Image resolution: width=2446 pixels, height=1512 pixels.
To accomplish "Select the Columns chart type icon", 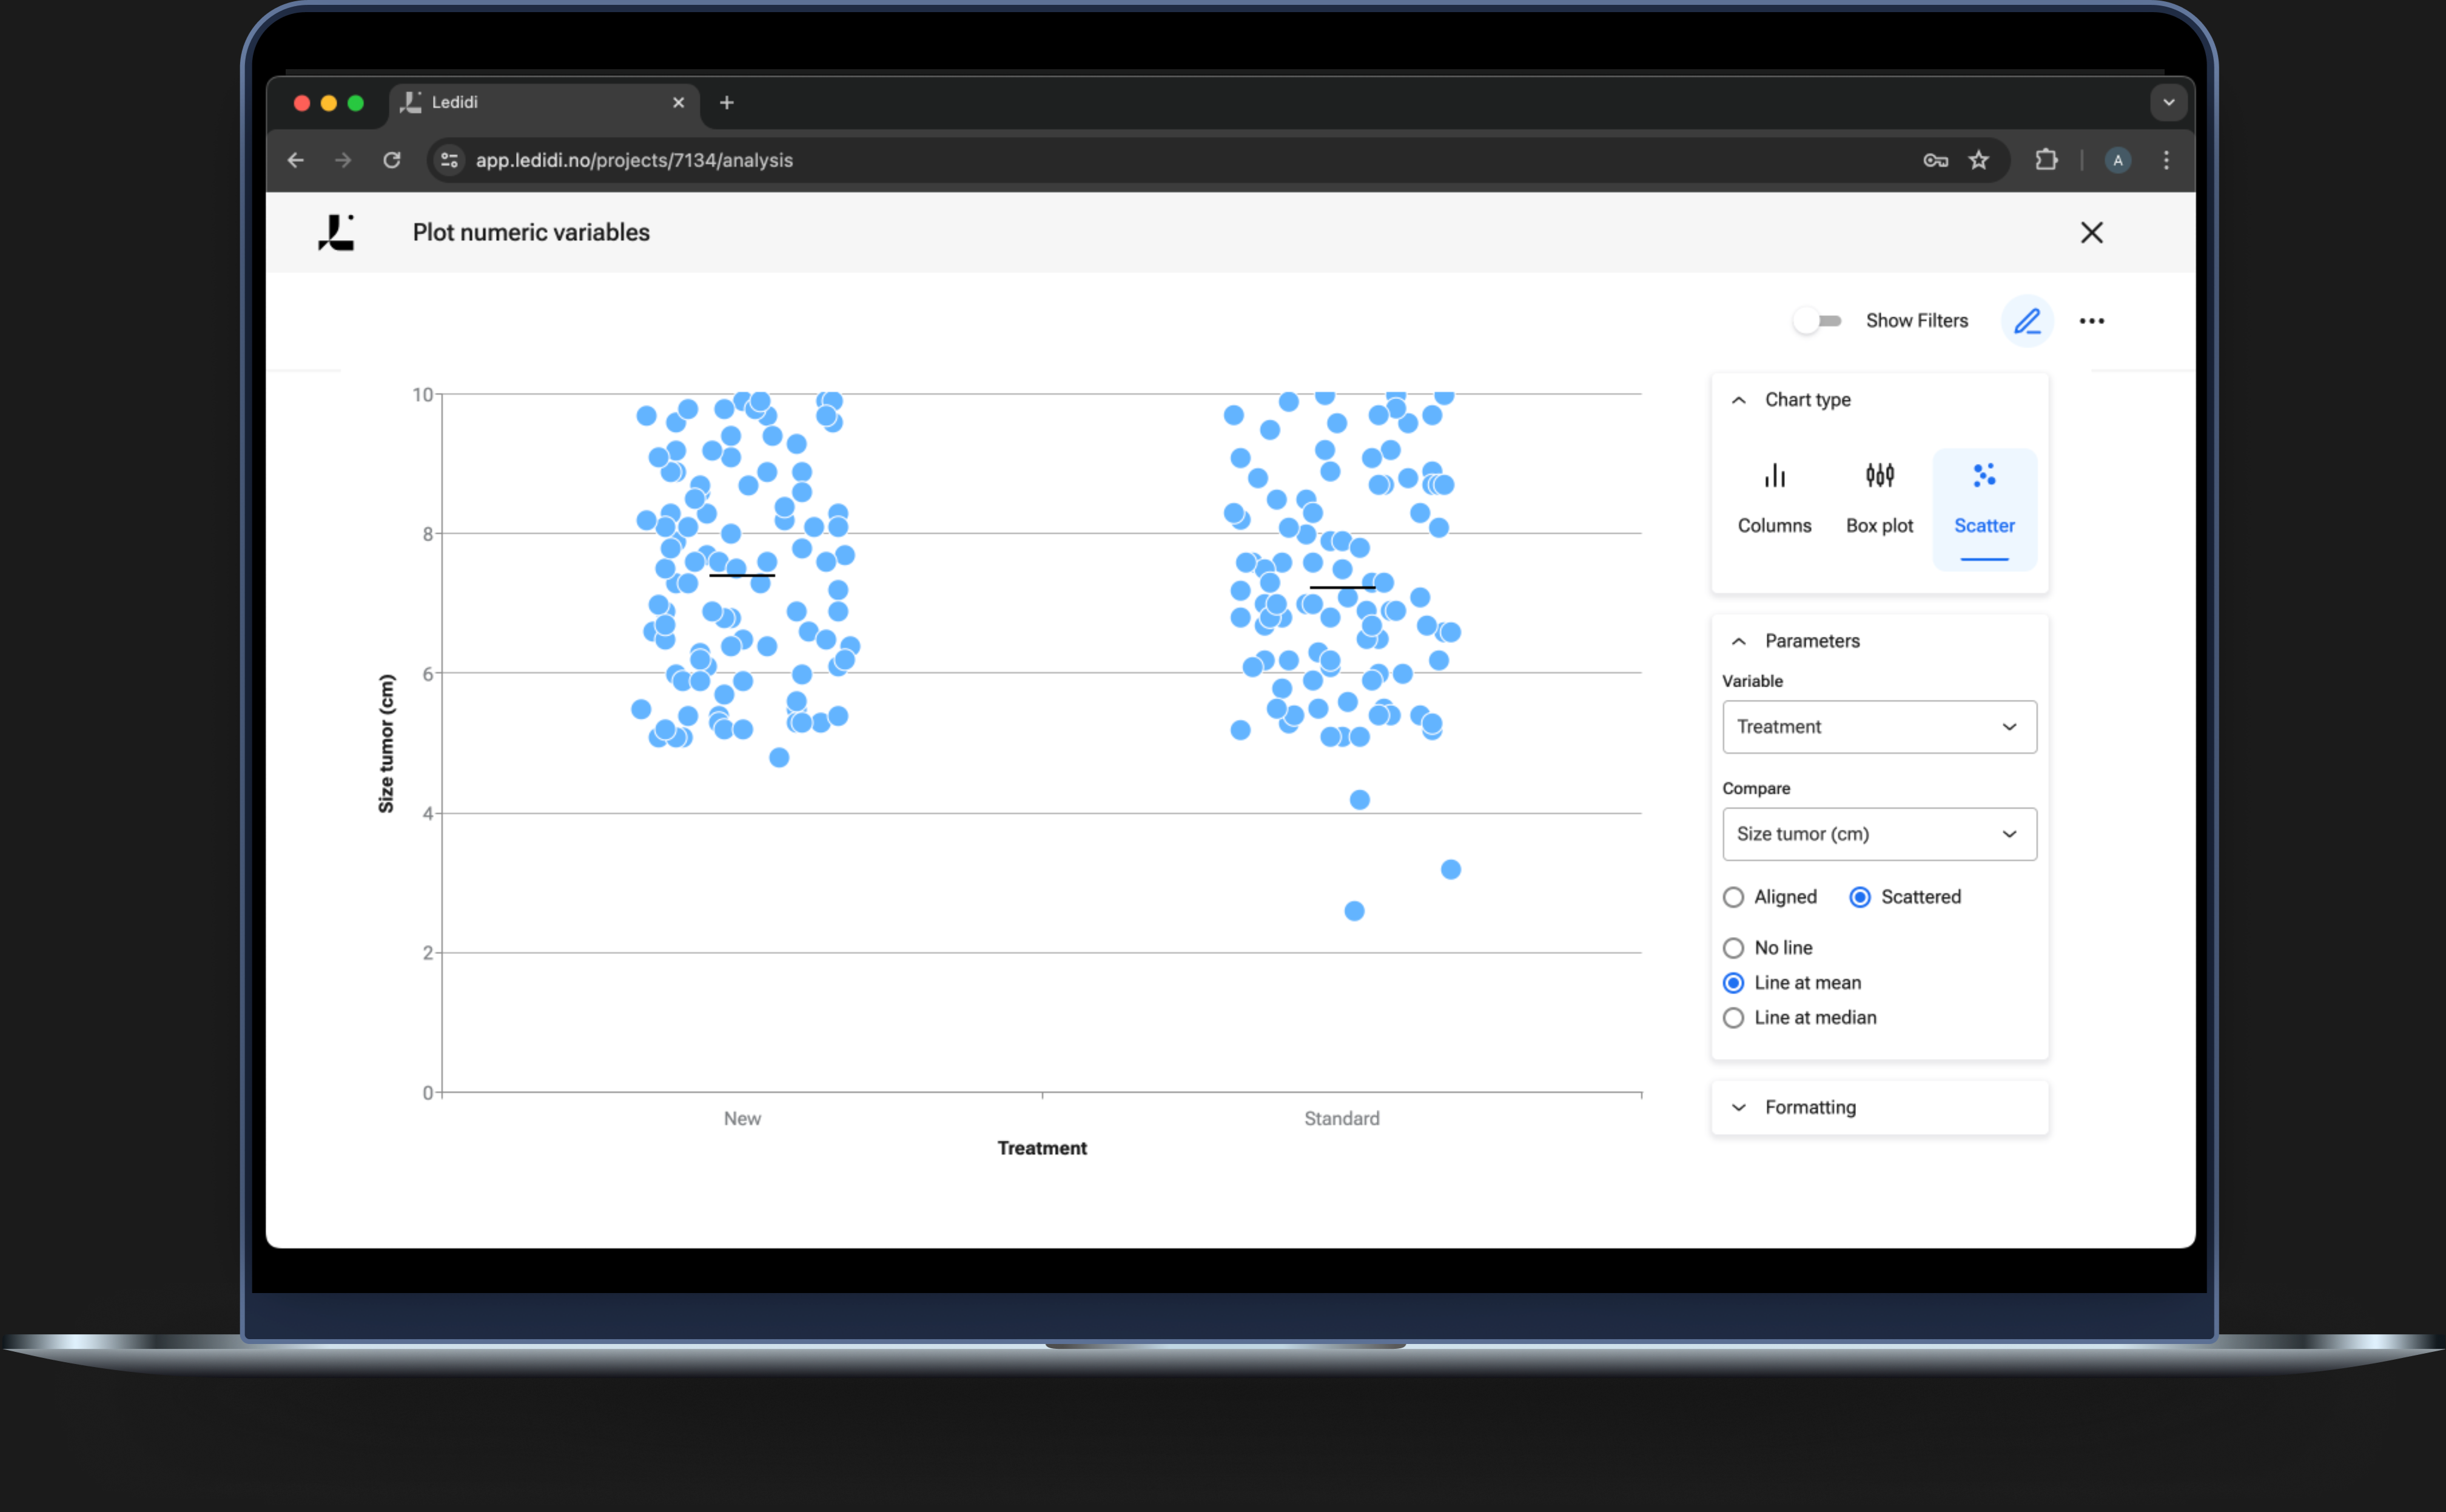I will 1774,476.
